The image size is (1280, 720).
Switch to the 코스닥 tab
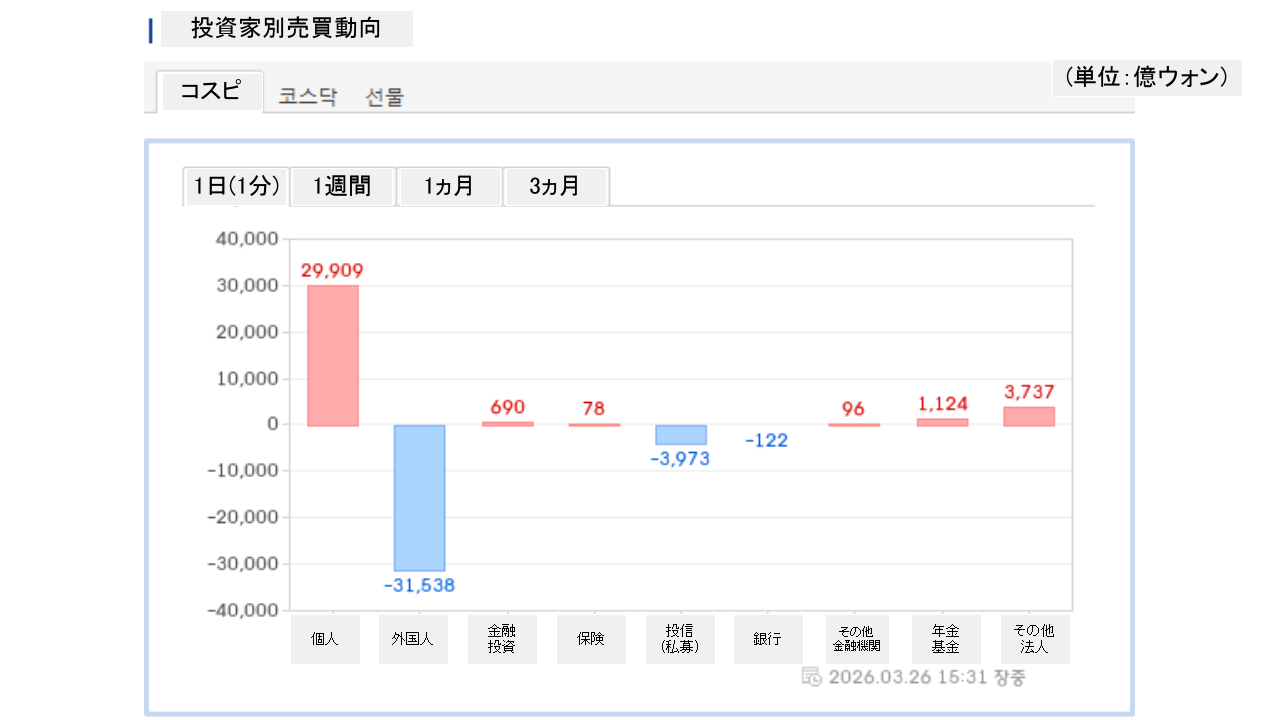coord(308,97)
